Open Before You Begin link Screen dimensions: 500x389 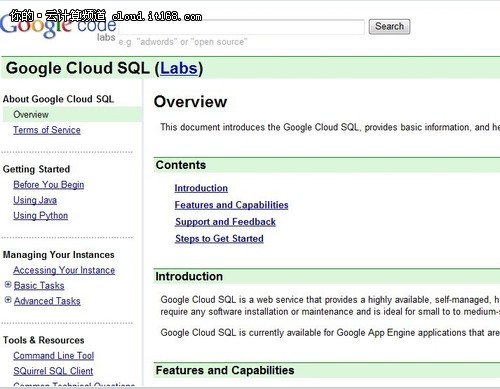(x=49, y=185)
